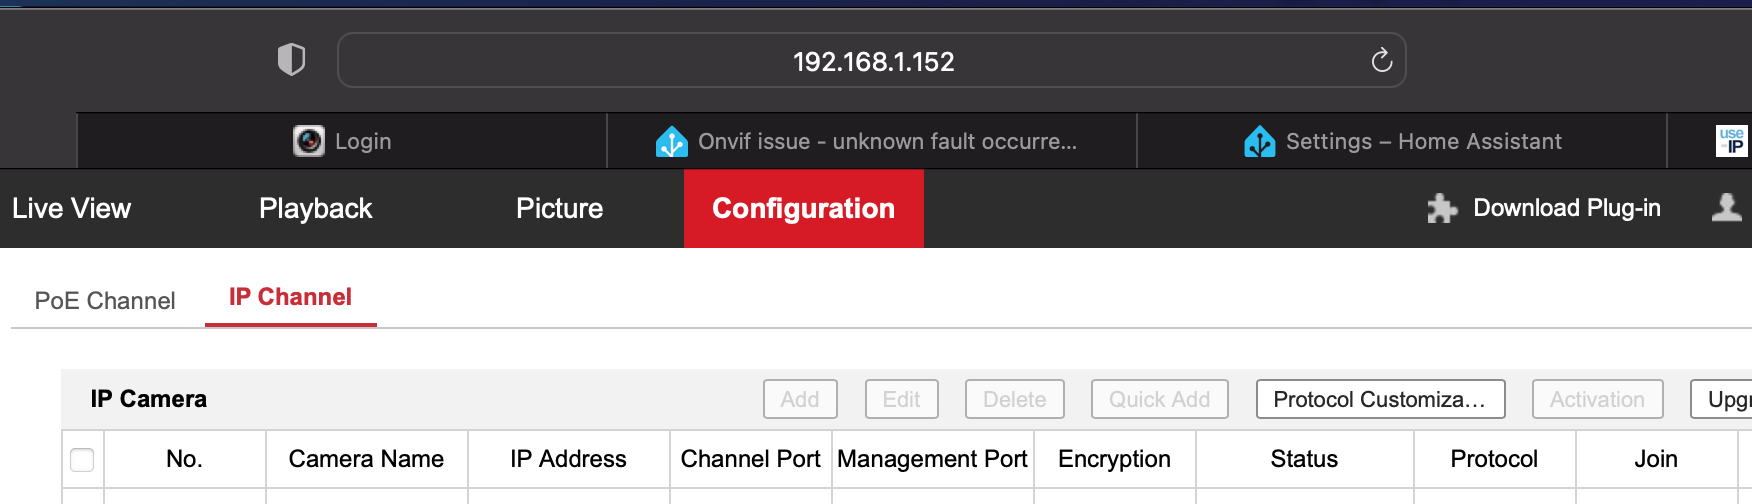Click the Status column header
The width and height of the screenshot is (1752, 504).
point(1305,459)
